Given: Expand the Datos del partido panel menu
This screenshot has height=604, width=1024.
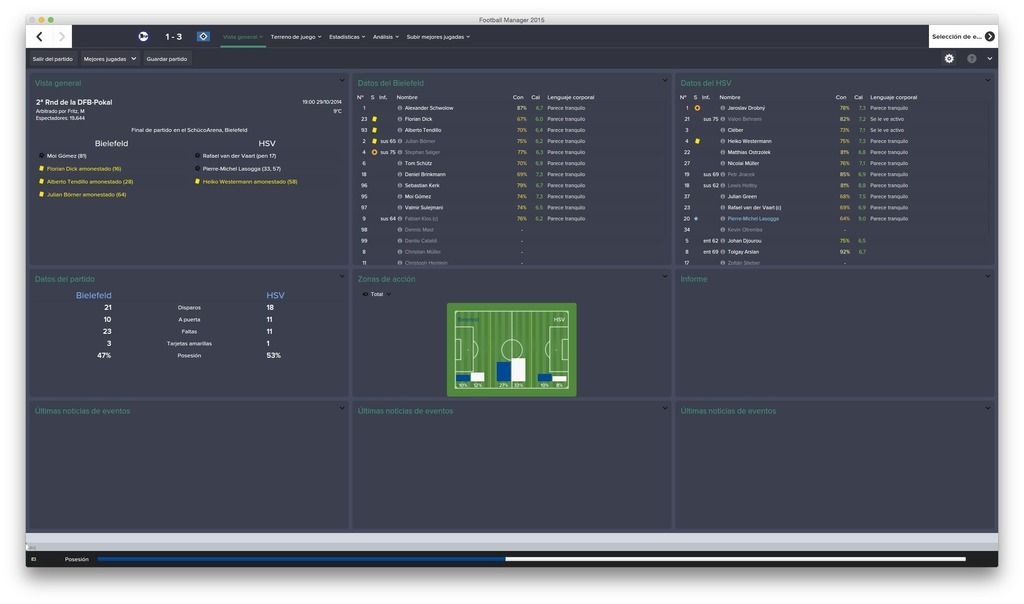Looking at the screenshot, I should pyautogui.click(x=342, y=277).
